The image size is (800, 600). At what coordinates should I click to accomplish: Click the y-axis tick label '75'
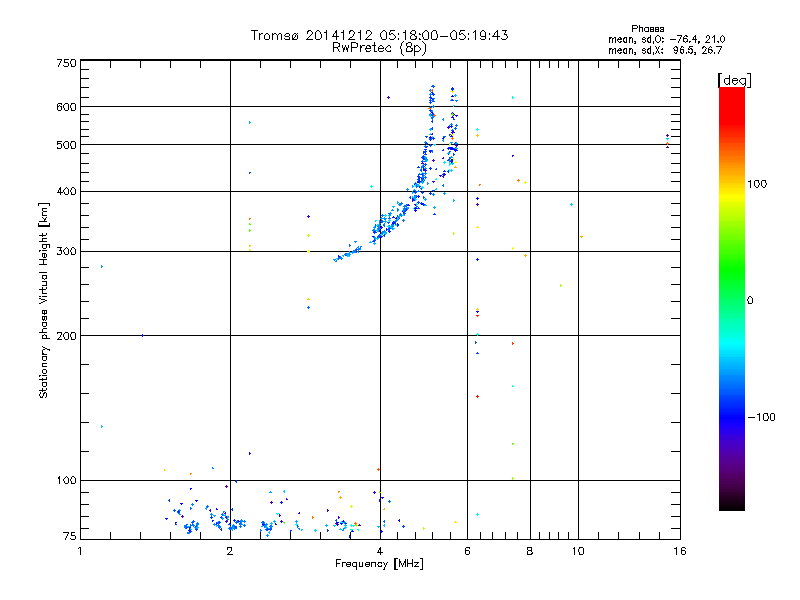(x=70, y=536)
